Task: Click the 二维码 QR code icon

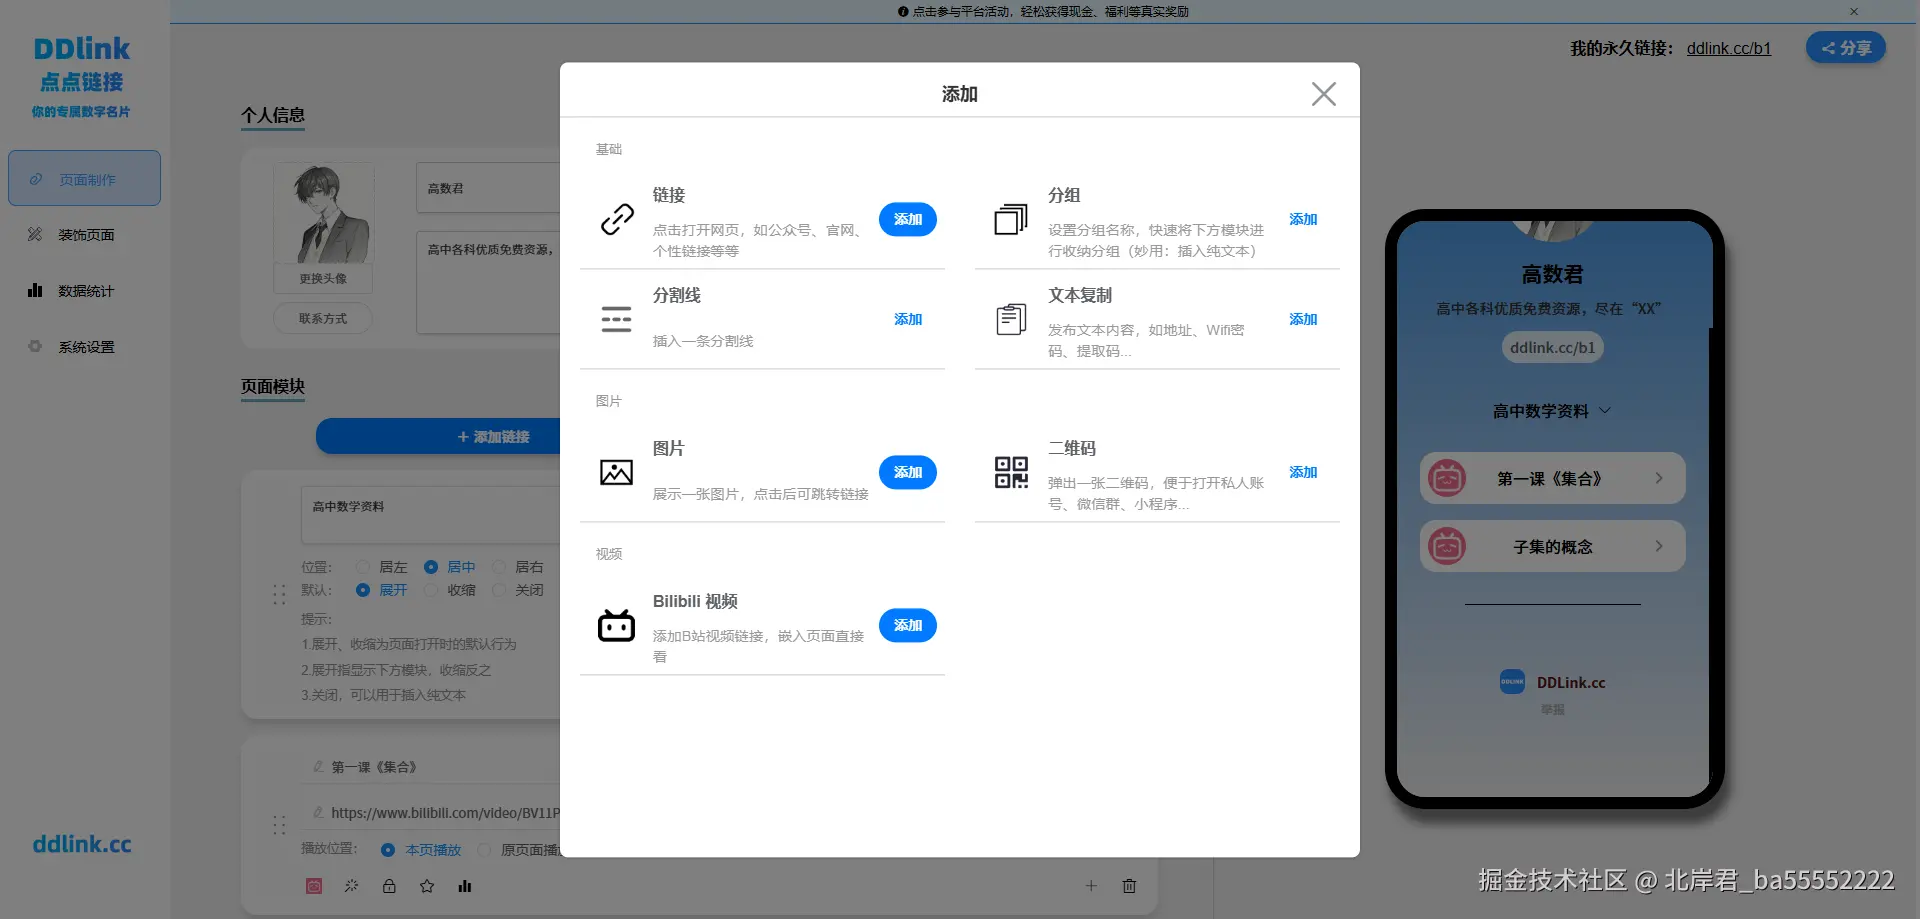Action: coord(1011,471)
